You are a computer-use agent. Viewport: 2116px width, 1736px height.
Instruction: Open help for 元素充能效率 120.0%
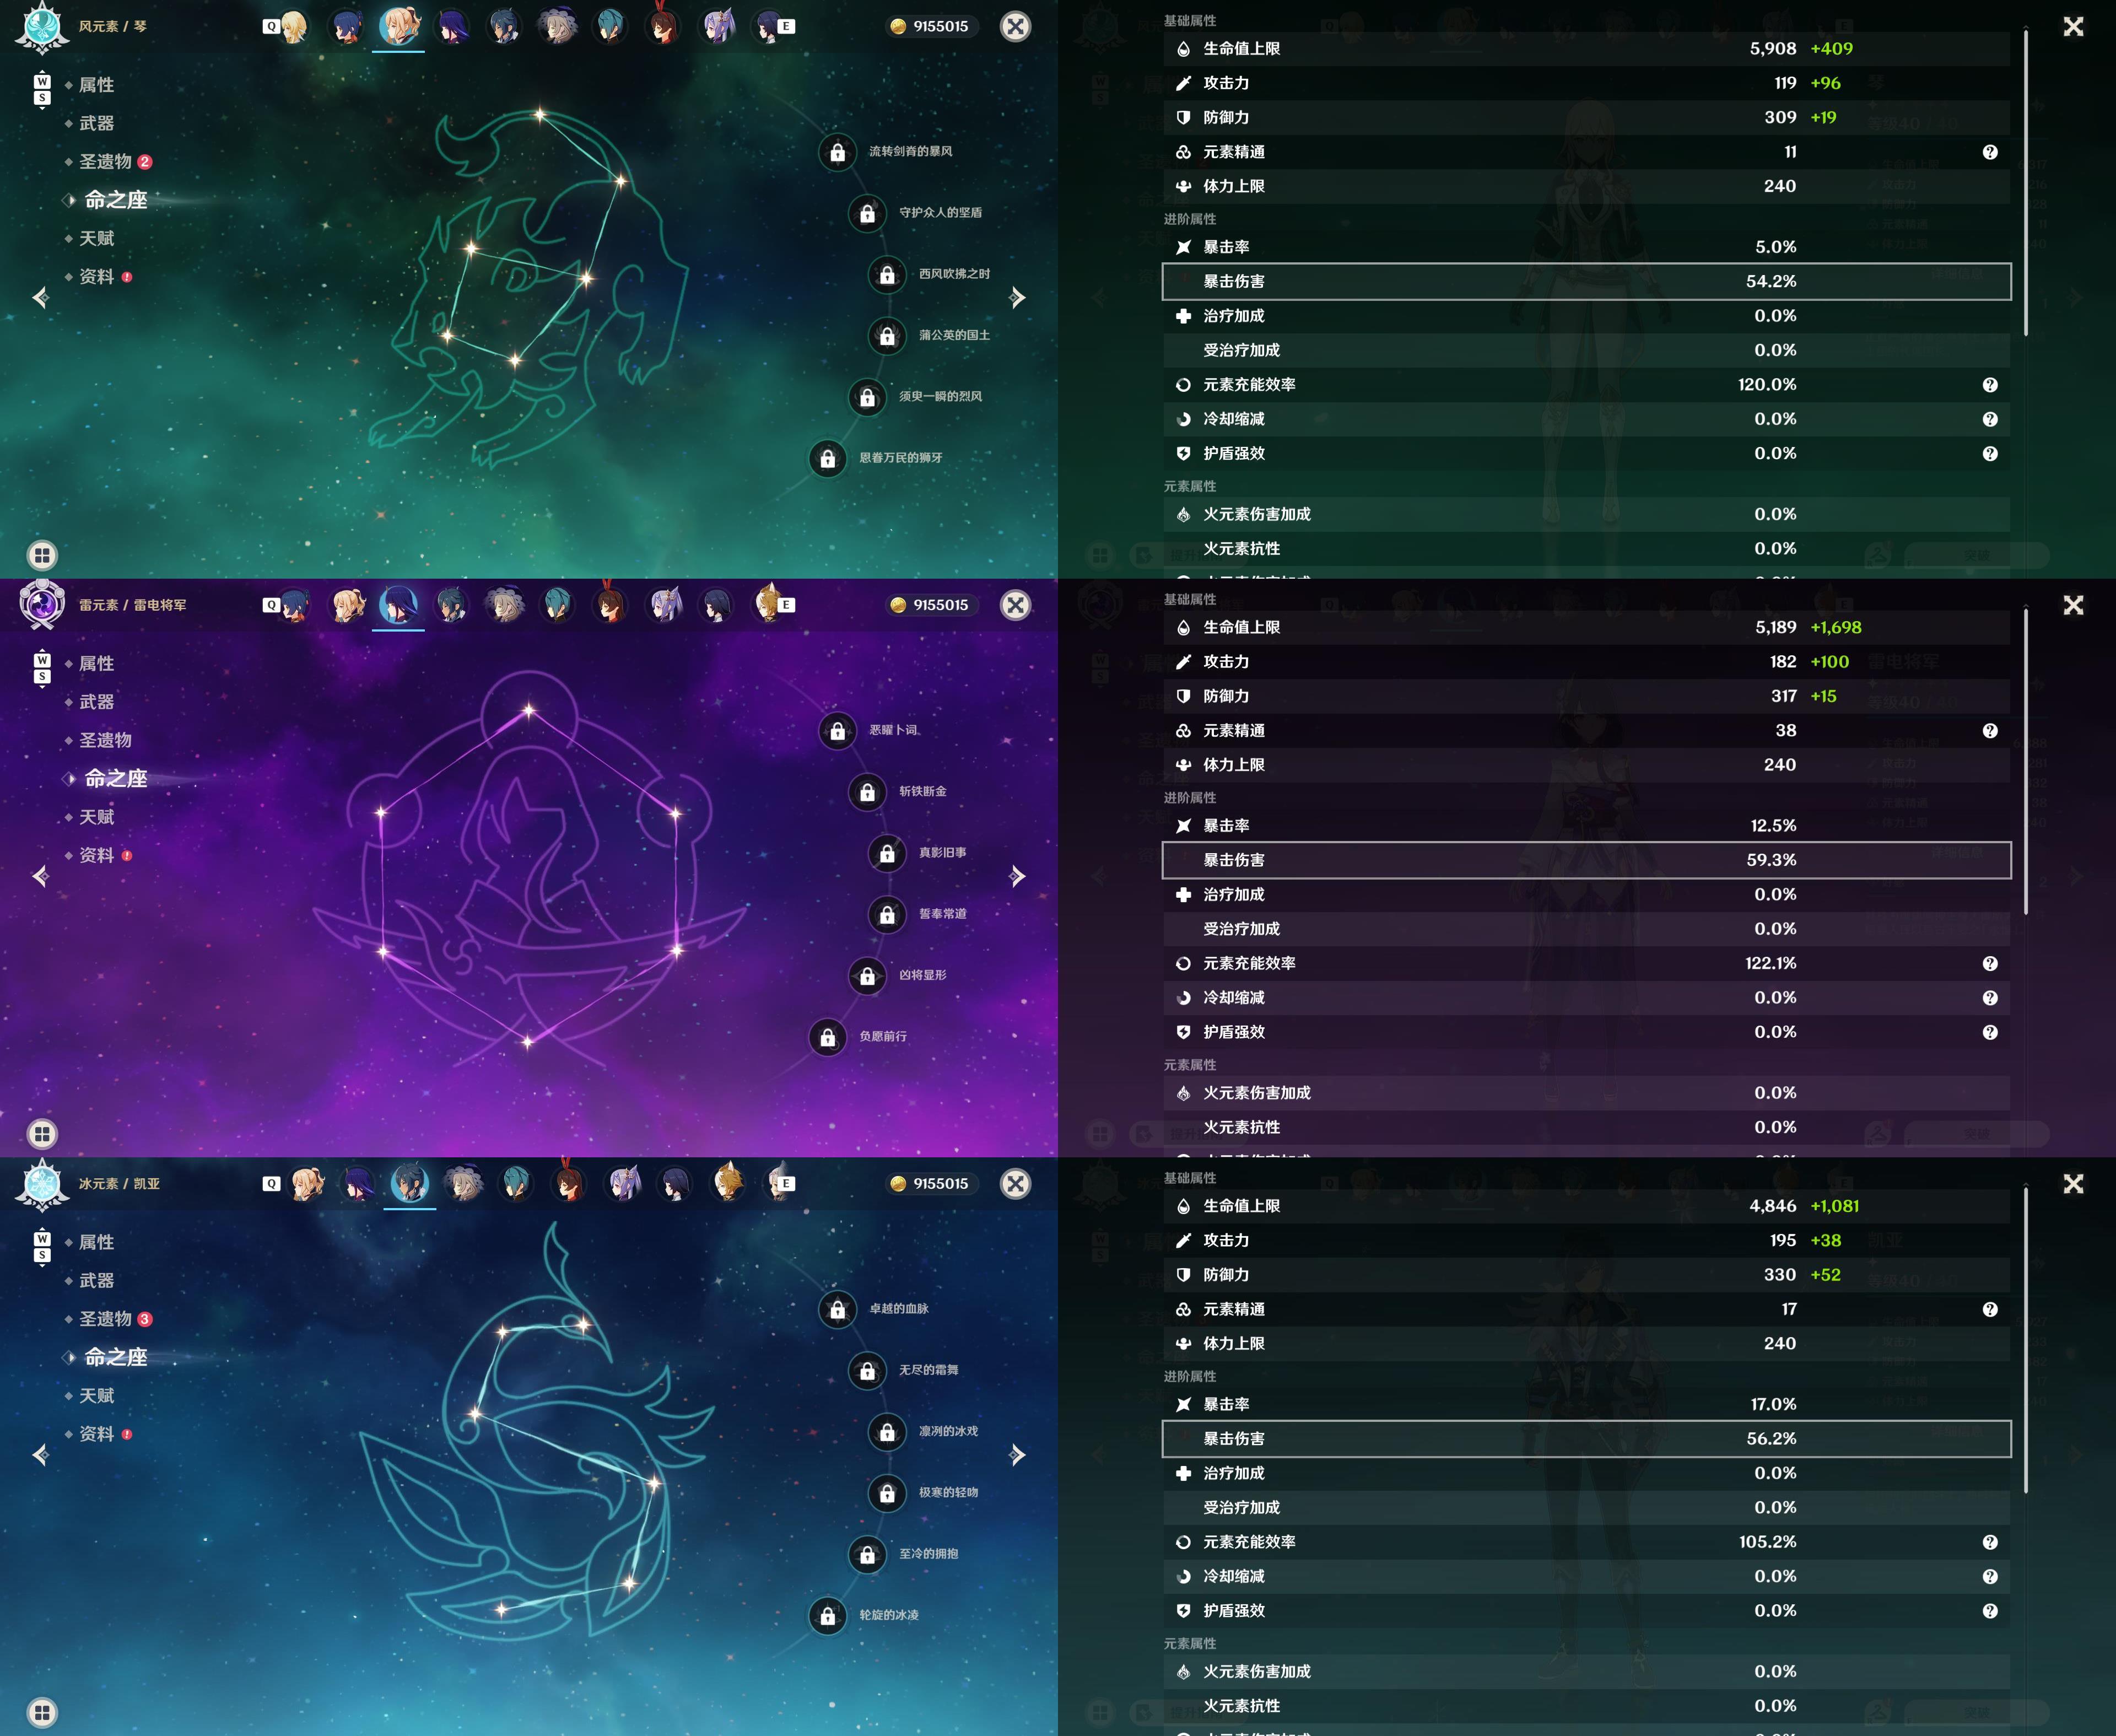(1990, 385)
